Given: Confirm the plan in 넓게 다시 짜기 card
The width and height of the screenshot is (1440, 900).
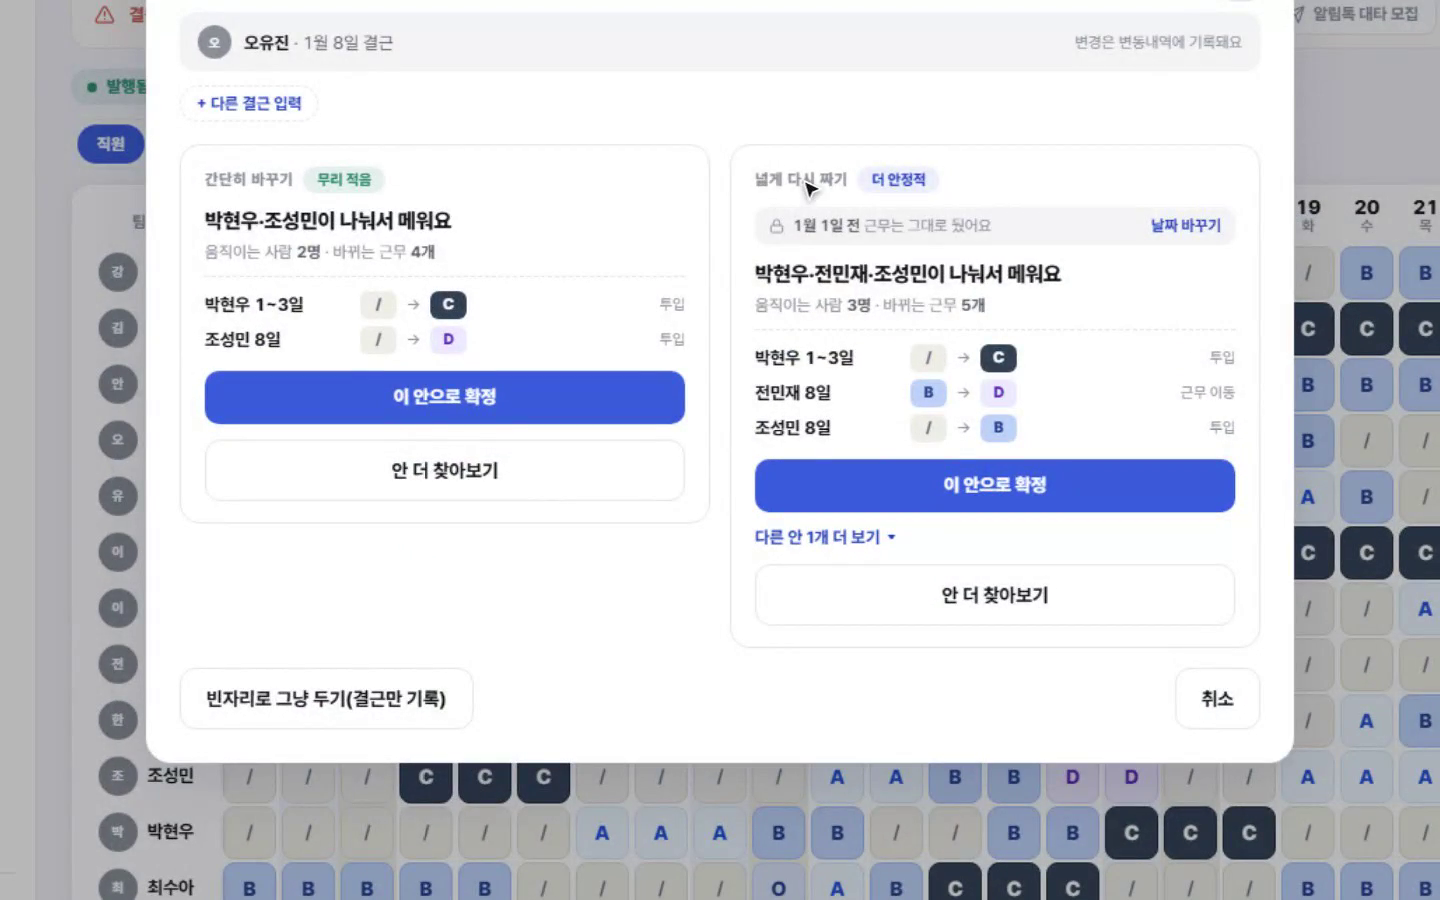Looking at the screenshot, I should (x=995, y=485).
